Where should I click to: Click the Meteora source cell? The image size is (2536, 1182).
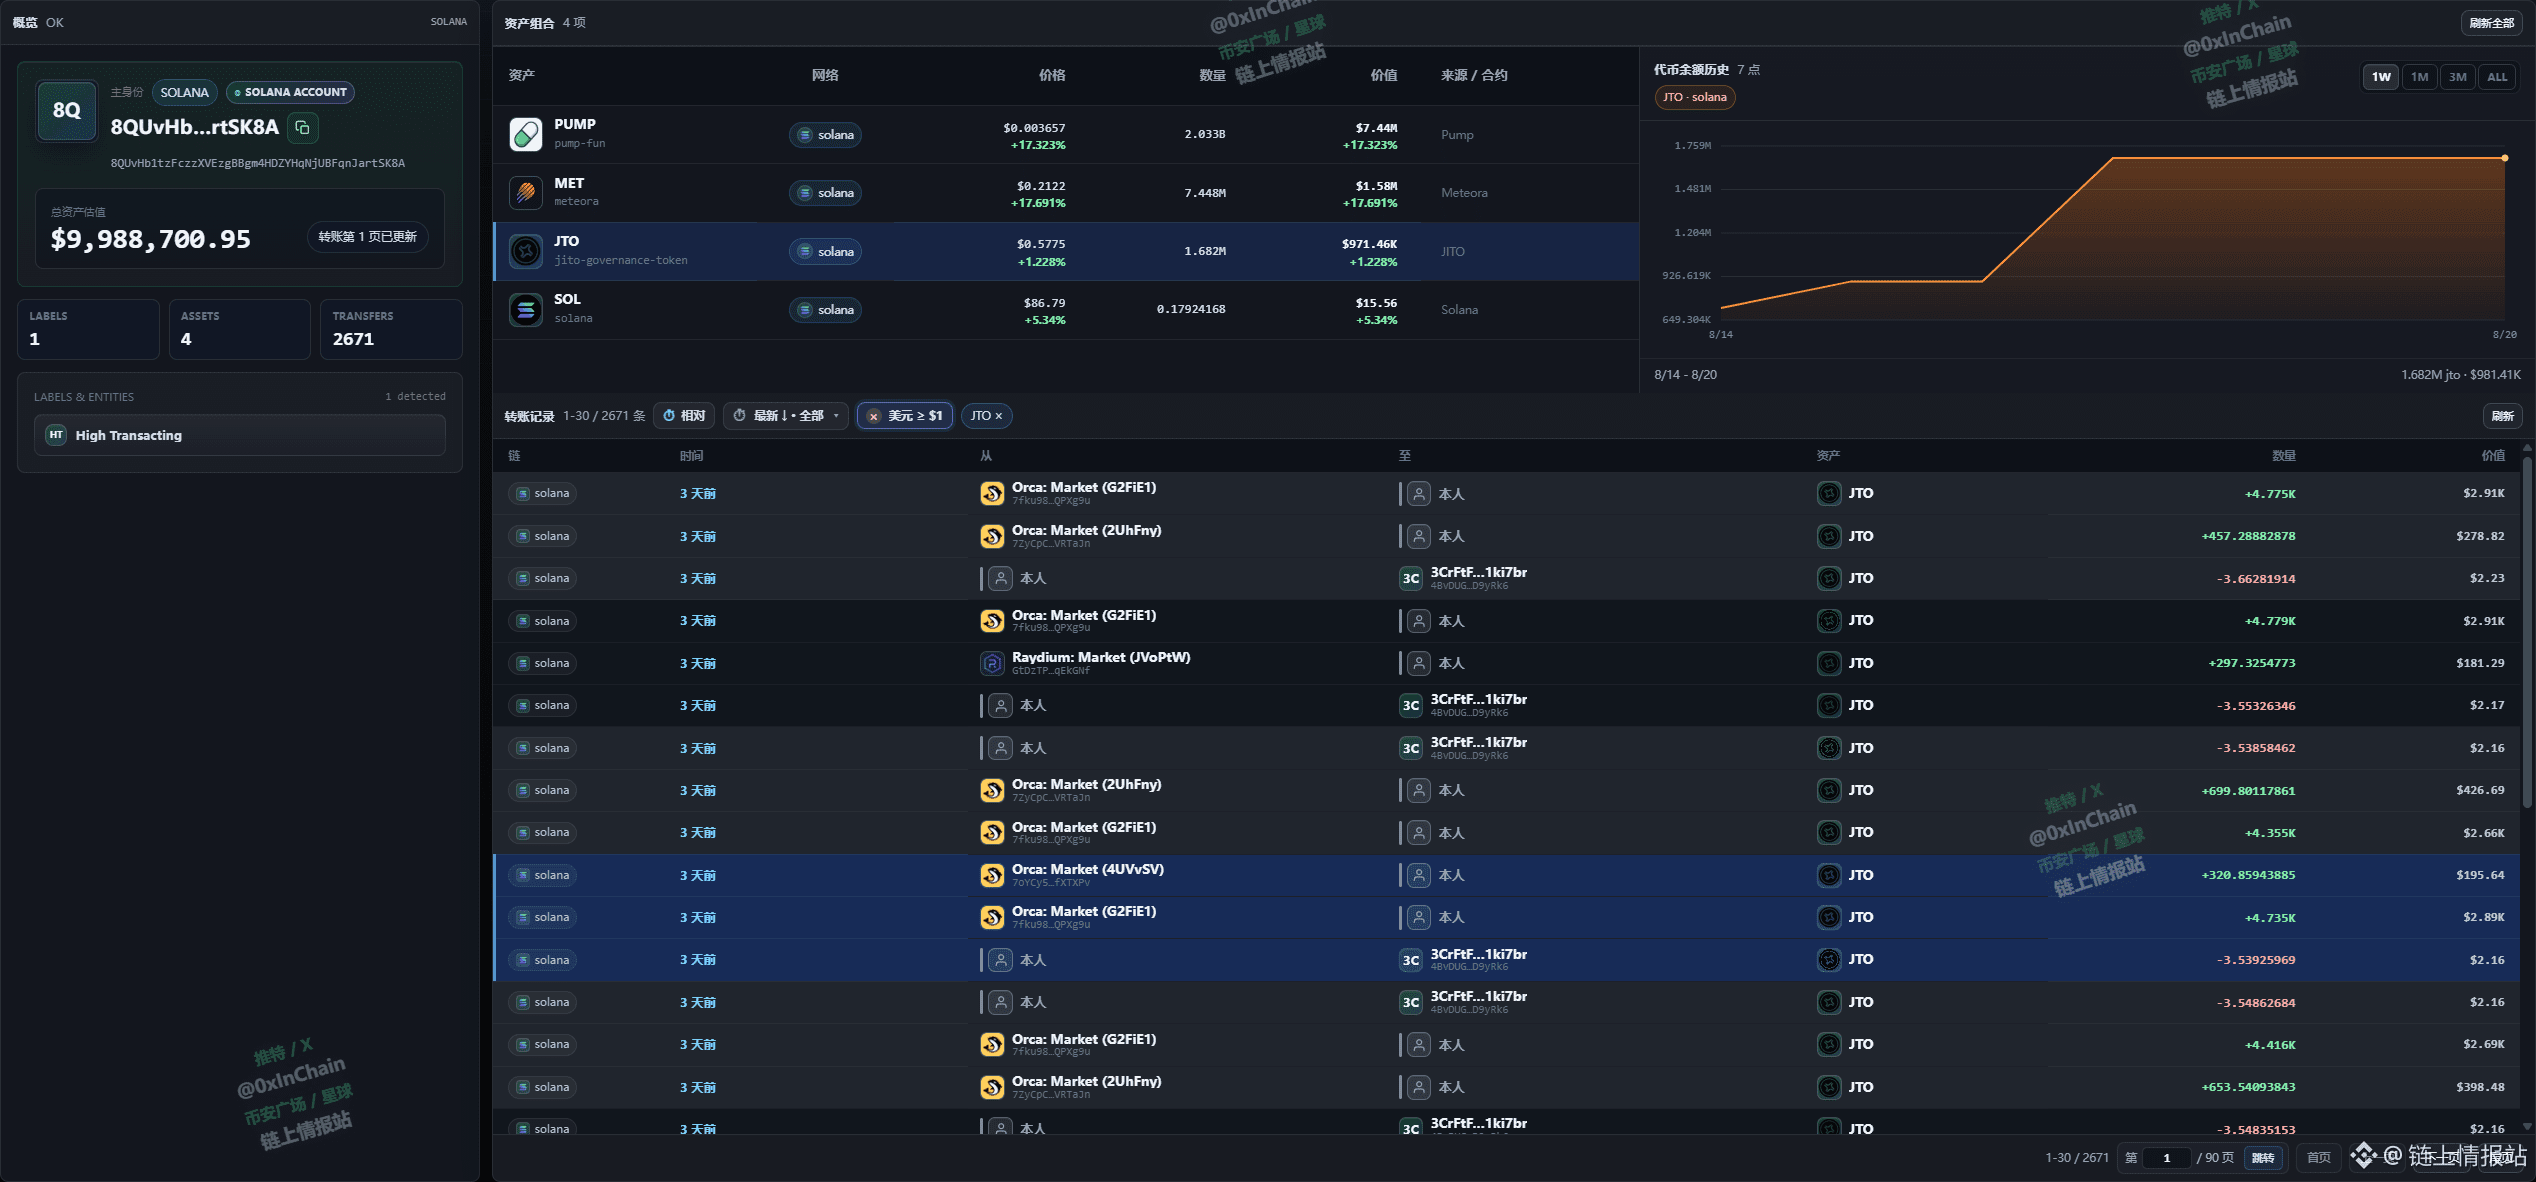point(1464,193)
